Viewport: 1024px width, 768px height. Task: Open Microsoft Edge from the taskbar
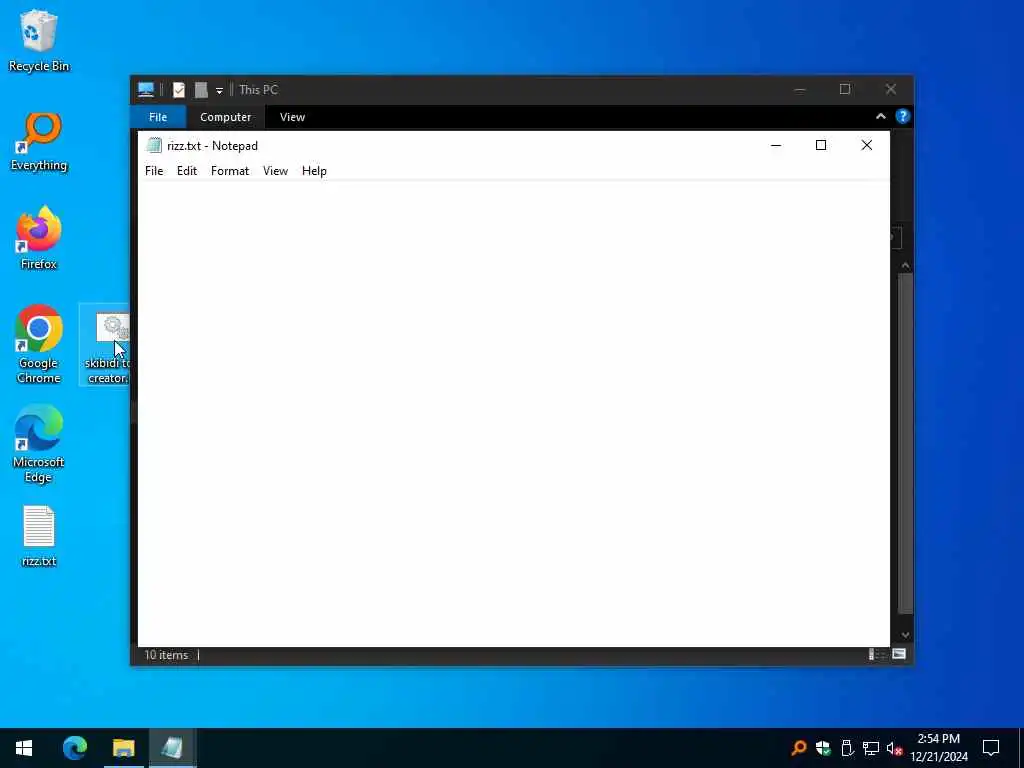pyautogui.click(x=74, y=748)
